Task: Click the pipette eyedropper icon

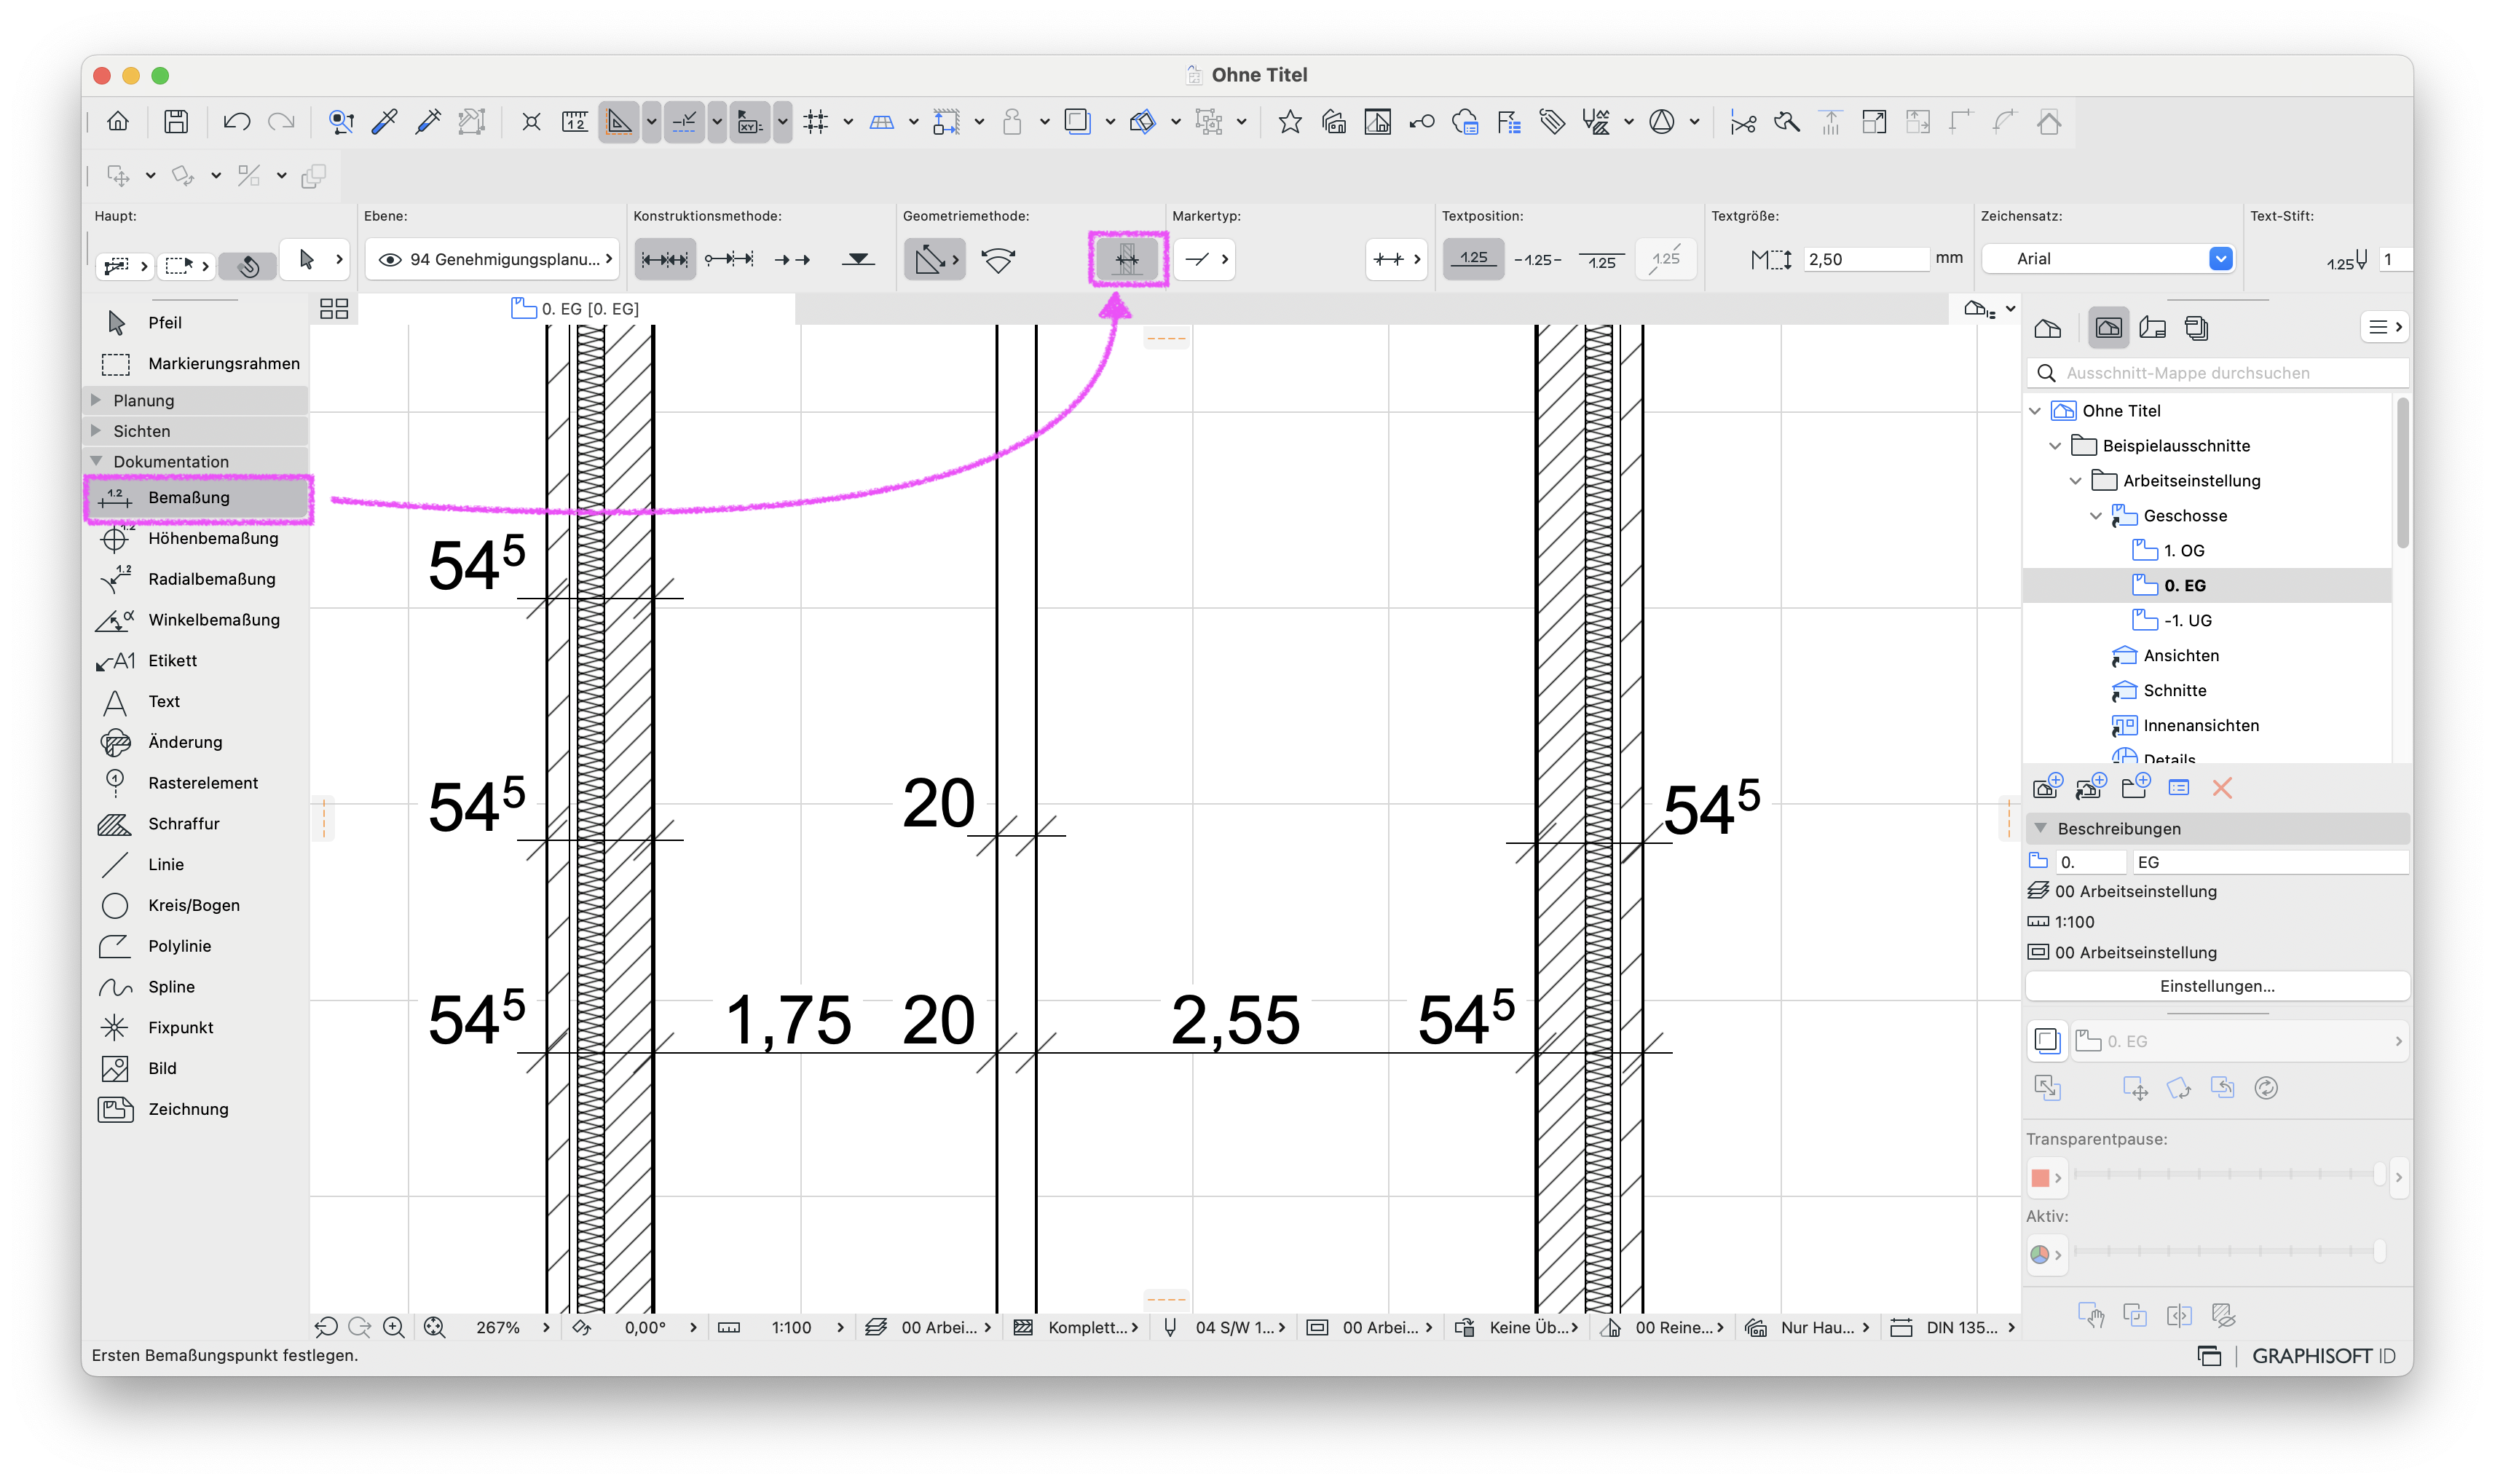Action: [385, 122]
